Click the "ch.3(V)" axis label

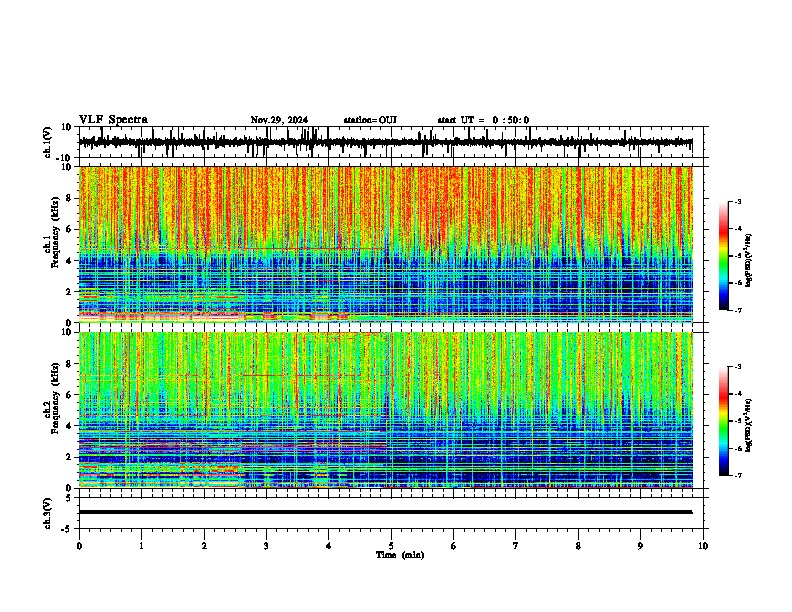[48, 513]
